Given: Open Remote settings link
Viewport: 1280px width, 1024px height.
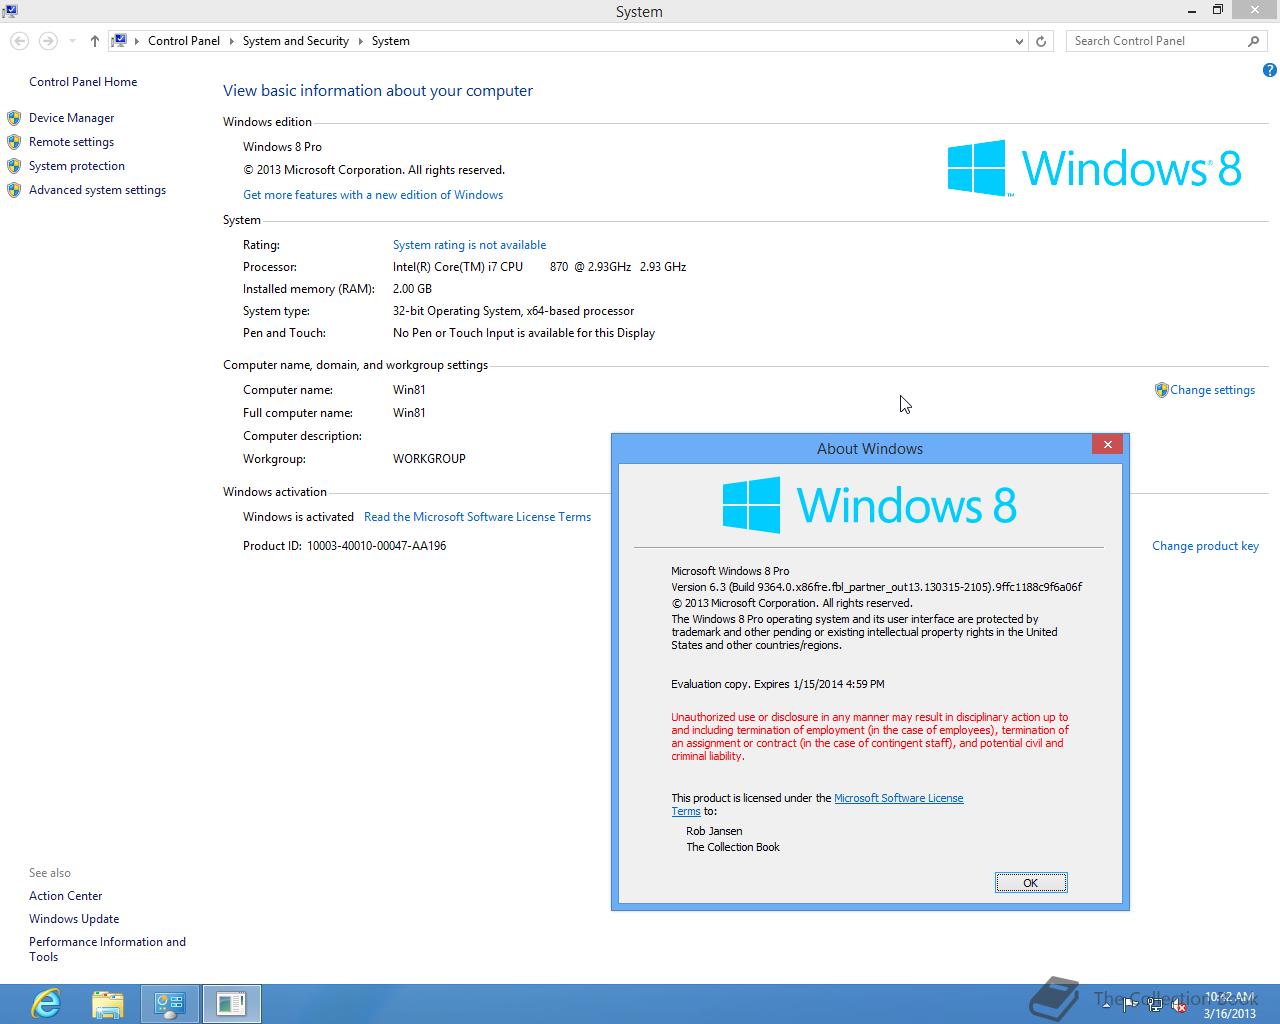Looking at the screenshot, I should pos(71,142).
